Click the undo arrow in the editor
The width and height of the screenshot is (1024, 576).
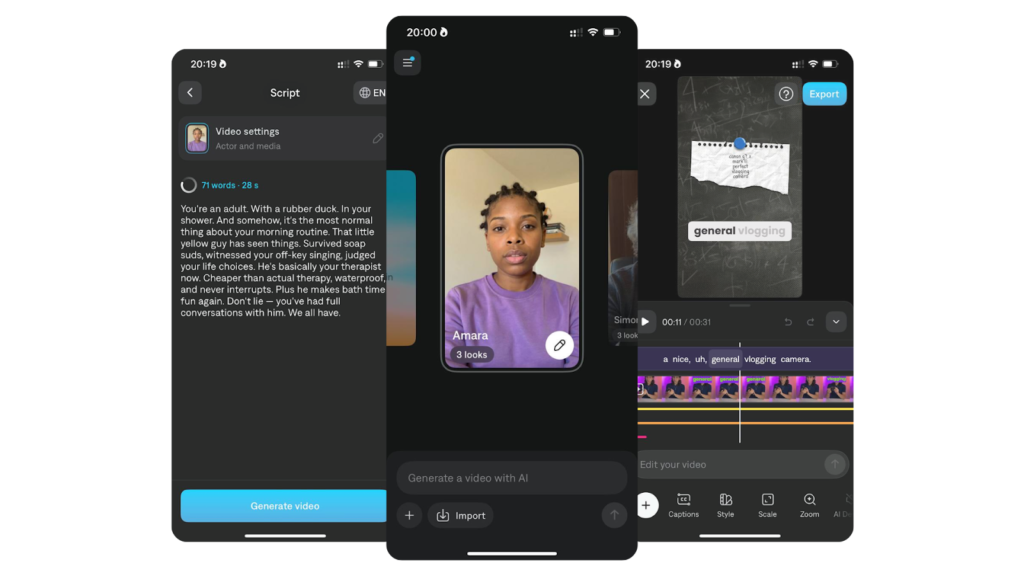(788, 322)
